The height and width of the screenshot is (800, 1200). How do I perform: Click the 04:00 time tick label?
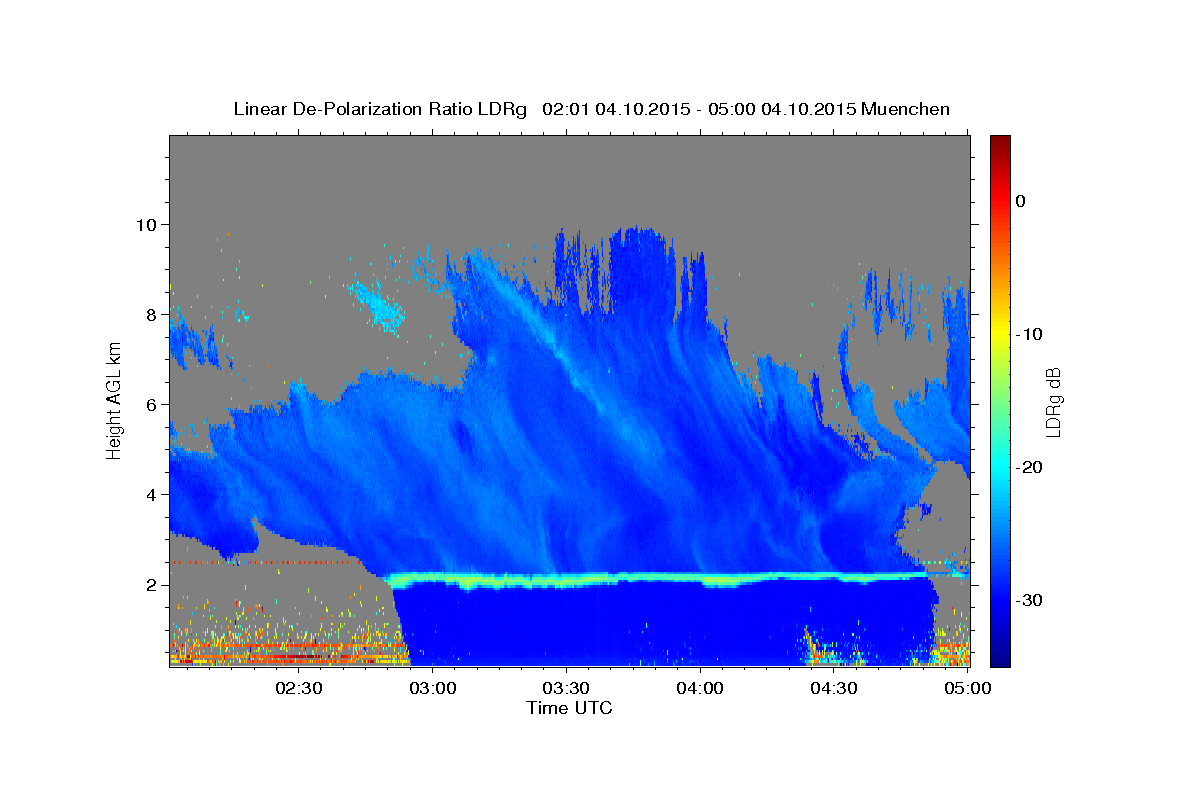[x=700, y=689]
